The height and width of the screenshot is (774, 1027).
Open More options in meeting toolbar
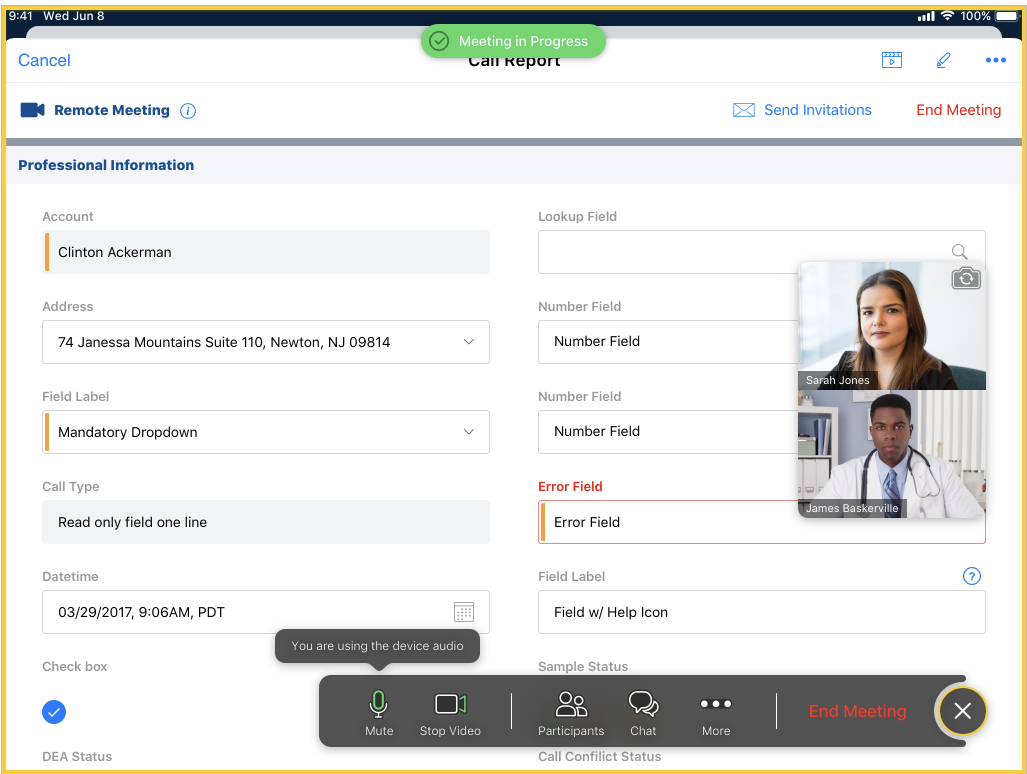(716, 712)
